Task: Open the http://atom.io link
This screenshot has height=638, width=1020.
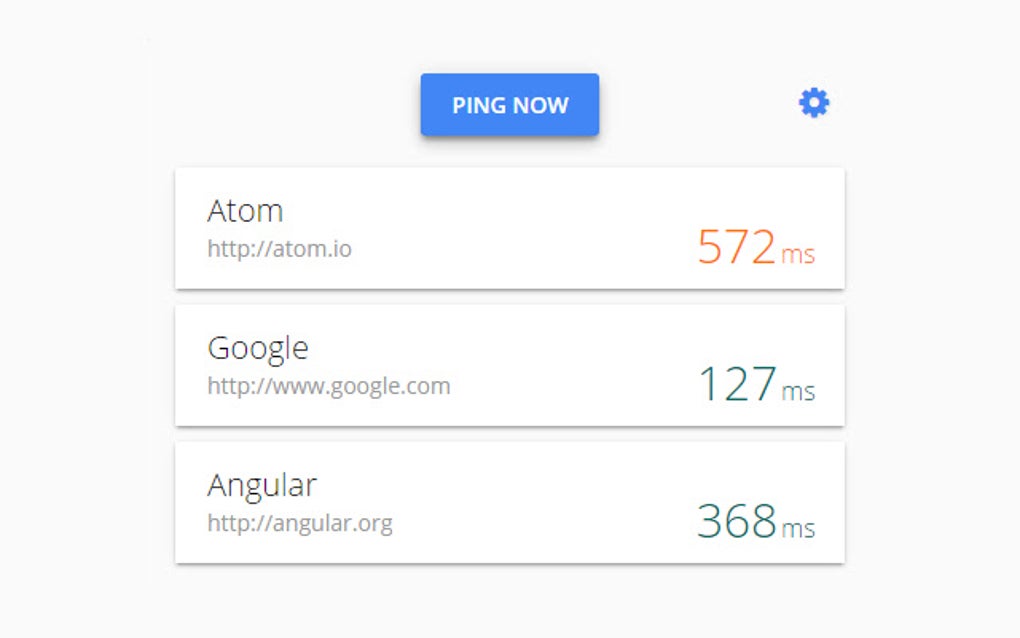Action: point(280,249)
